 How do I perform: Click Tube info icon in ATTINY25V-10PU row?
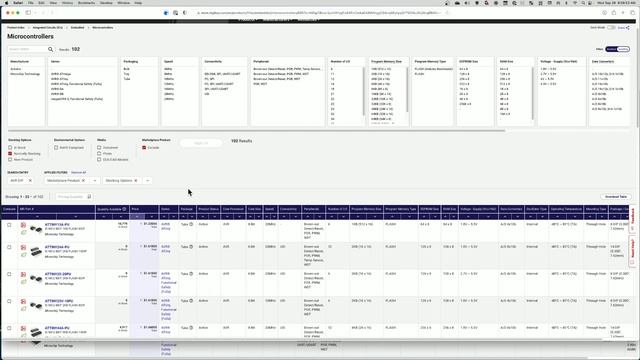[191, 301]
